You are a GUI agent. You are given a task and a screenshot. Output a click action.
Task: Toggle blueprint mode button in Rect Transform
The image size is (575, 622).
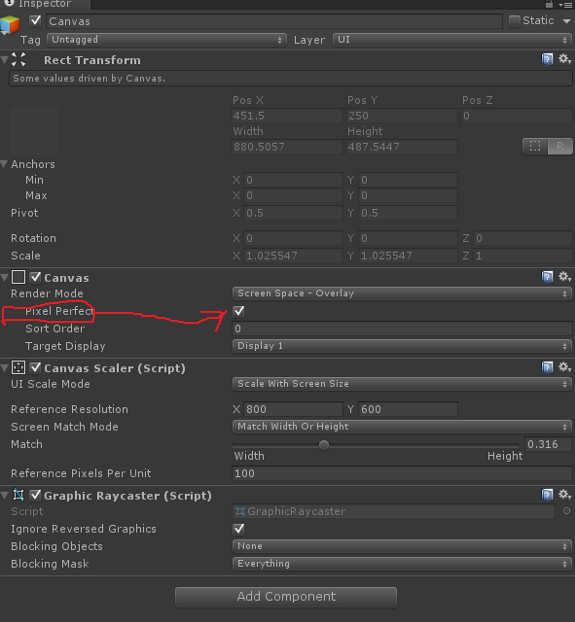[x=535, y=146]
